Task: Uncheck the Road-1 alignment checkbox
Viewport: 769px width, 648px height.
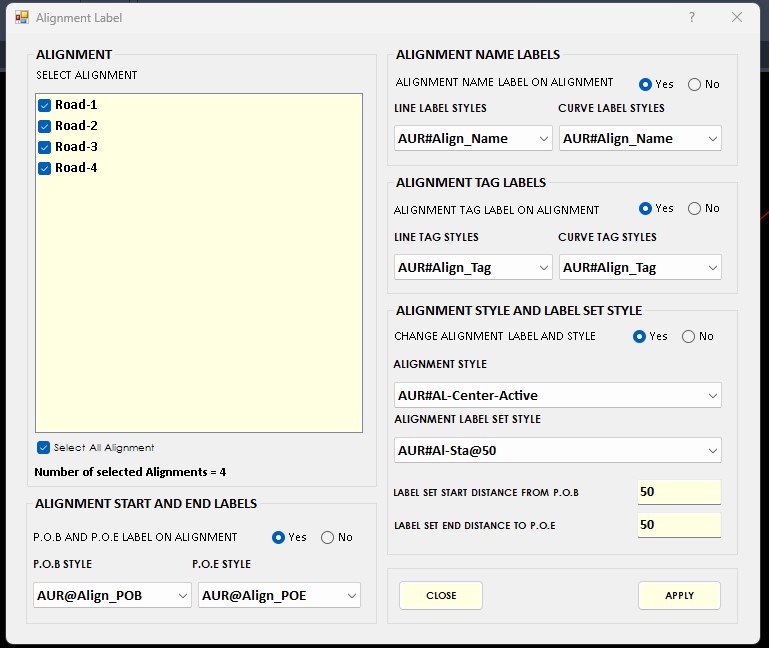Action: pyautogui.click(x=44, y=105)
